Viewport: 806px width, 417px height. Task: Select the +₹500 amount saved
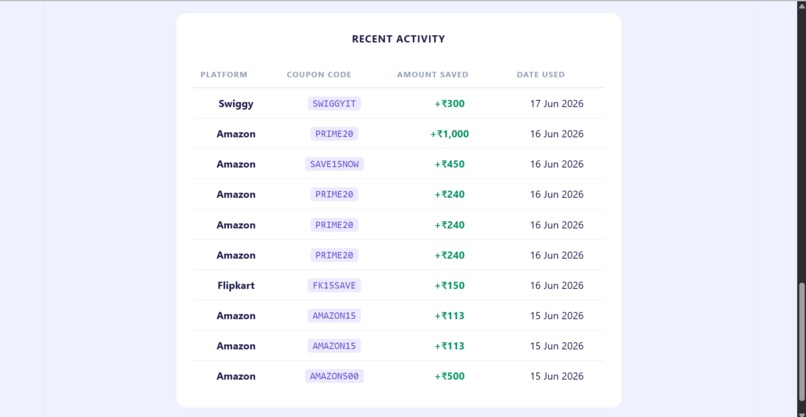[x=449, y=376]
